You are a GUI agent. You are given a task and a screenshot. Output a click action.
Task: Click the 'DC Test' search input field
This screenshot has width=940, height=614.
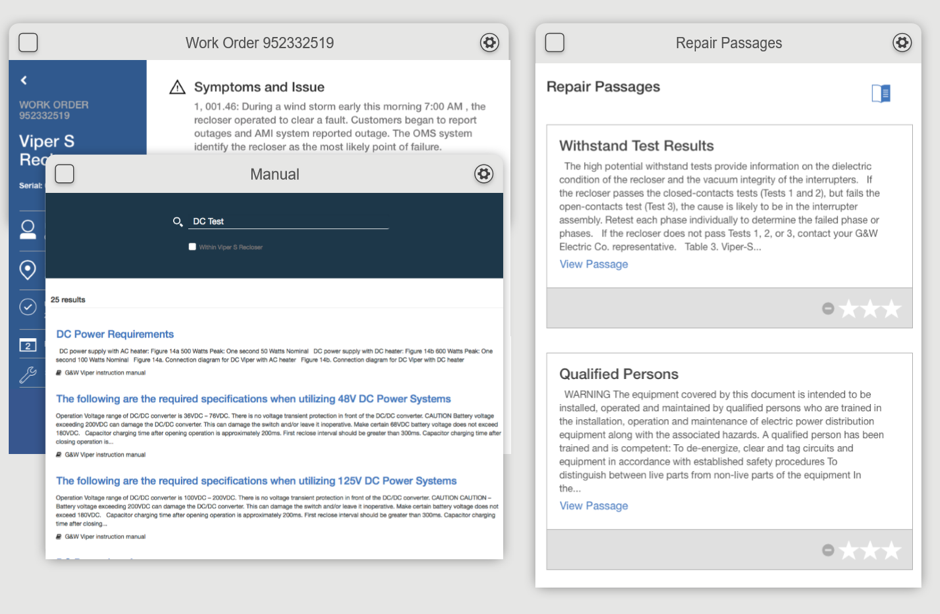coord(288,222)
